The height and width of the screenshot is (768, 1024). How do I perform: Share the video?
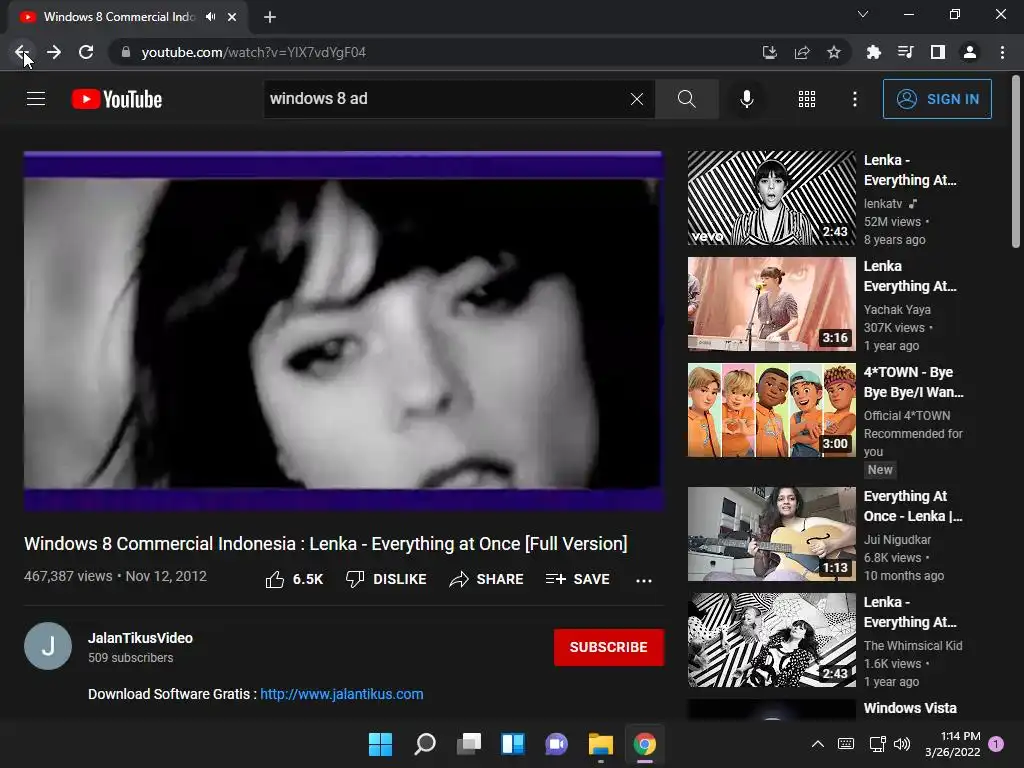[487, 579]
